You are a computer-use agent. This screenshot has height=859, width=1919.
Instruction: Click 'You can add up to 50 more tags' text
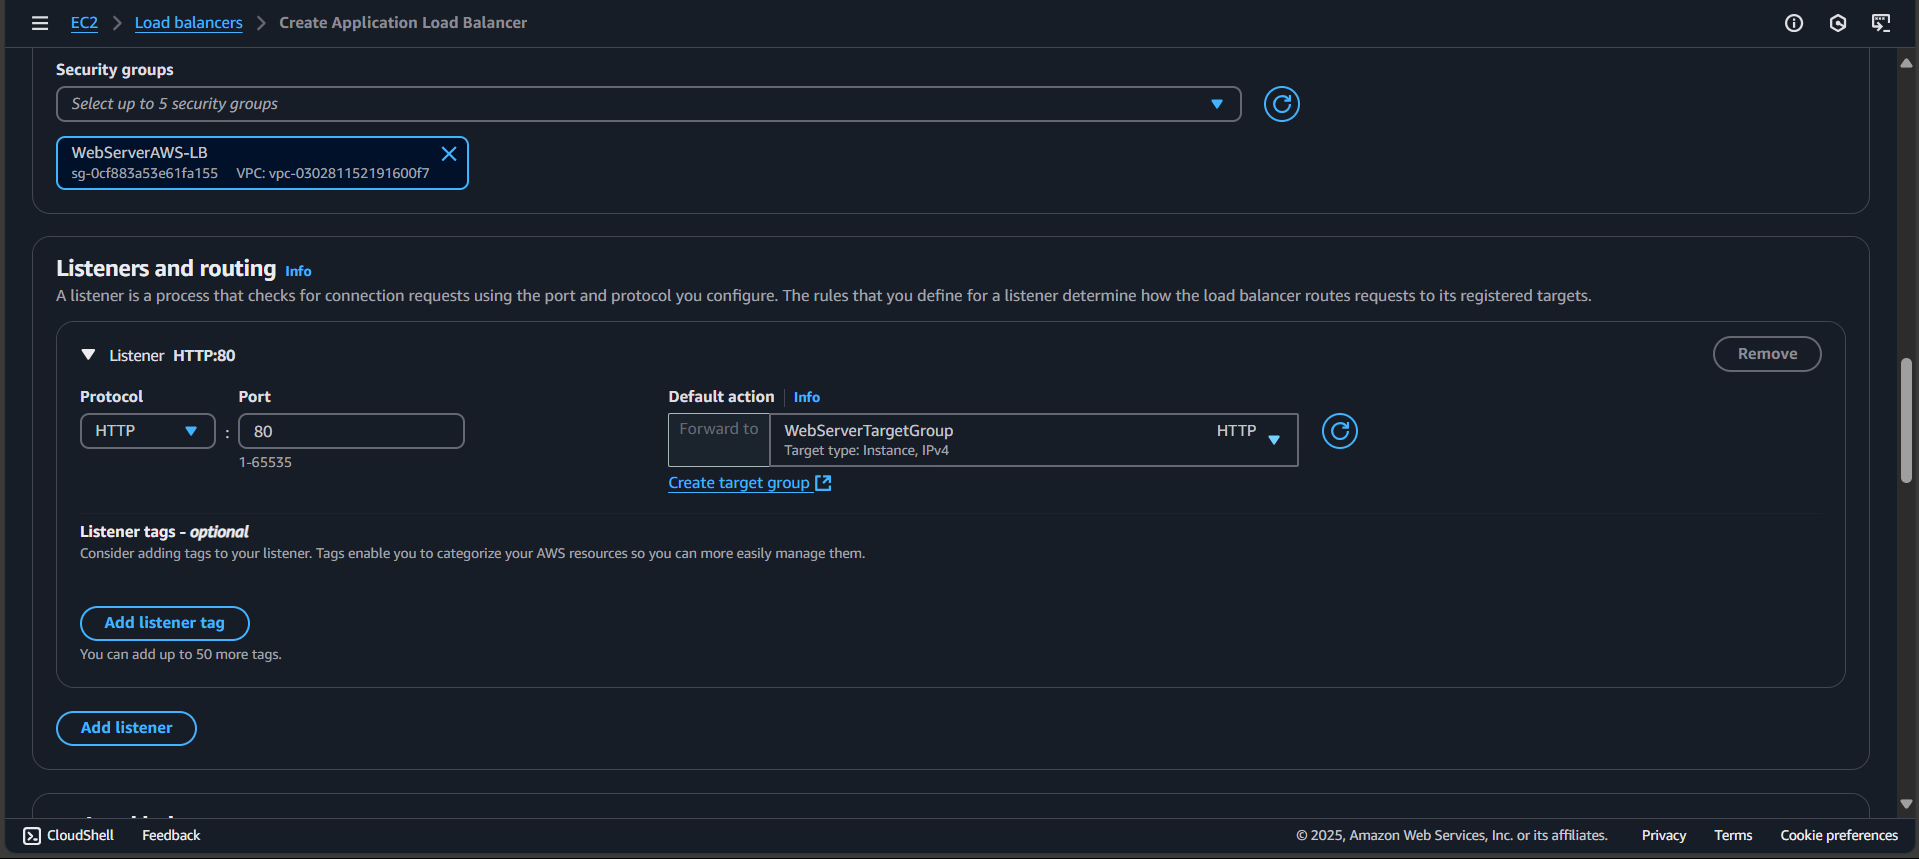pos(181,654)
